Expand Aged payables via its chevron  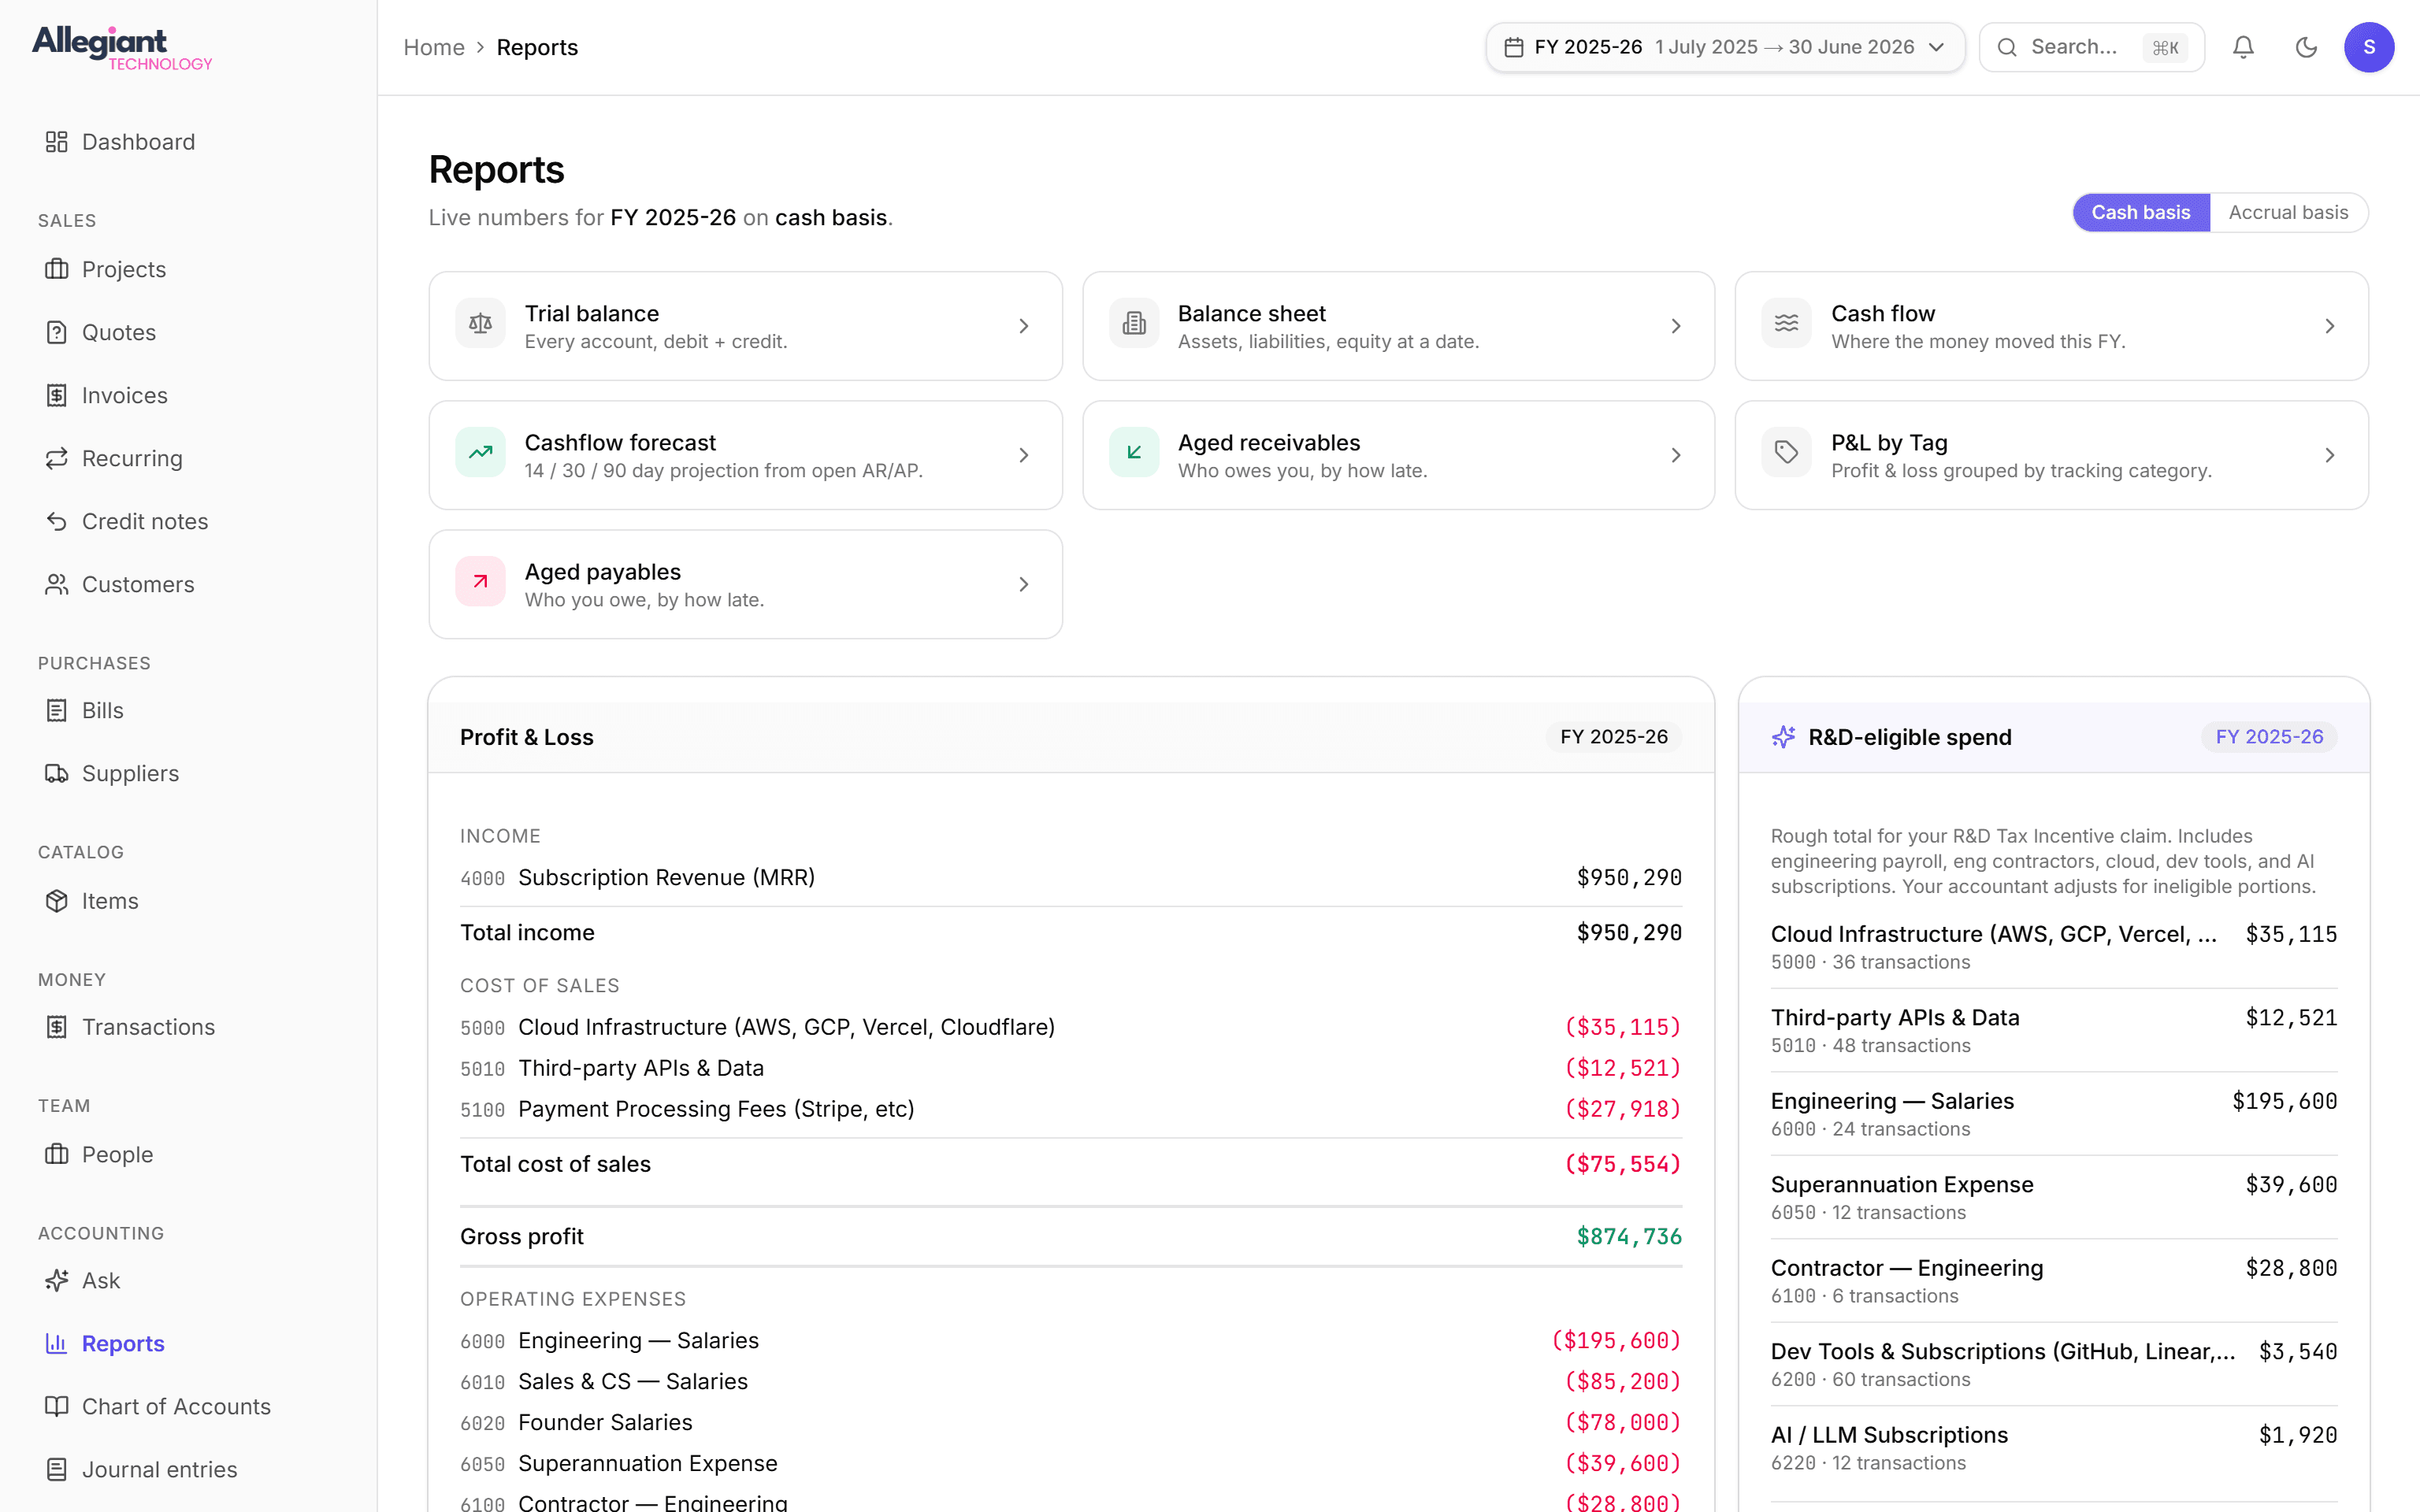tap(1024, 584)
